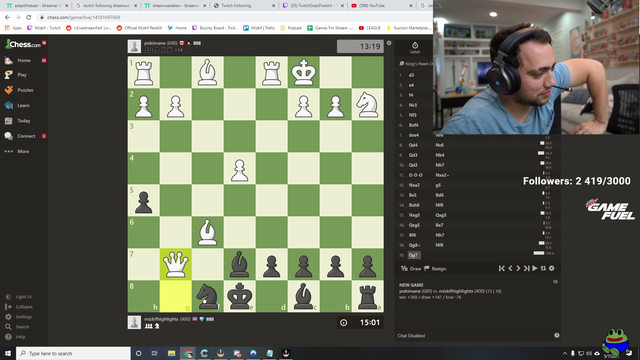Click the white queen on g7
The height and width of the screenshot is (360, 640).
click(176, 264)
